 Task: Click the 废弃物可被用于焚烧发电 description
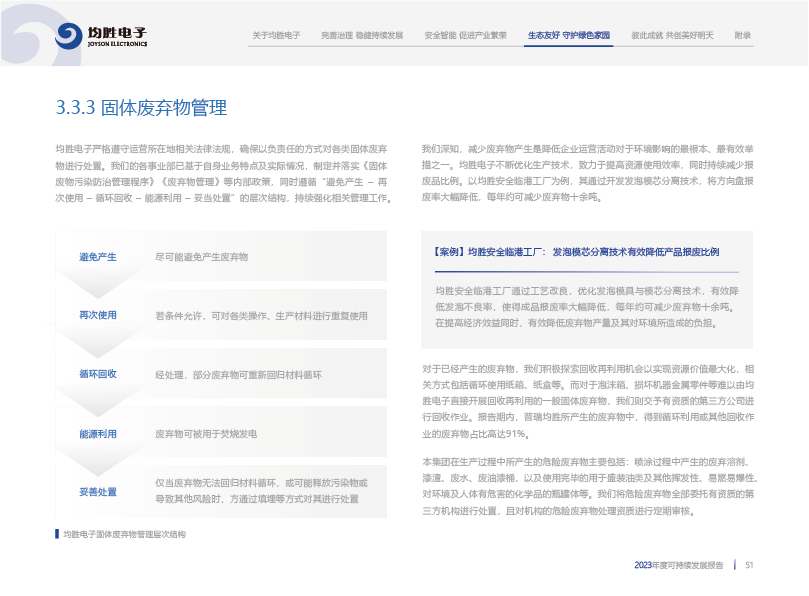[205, 434]
